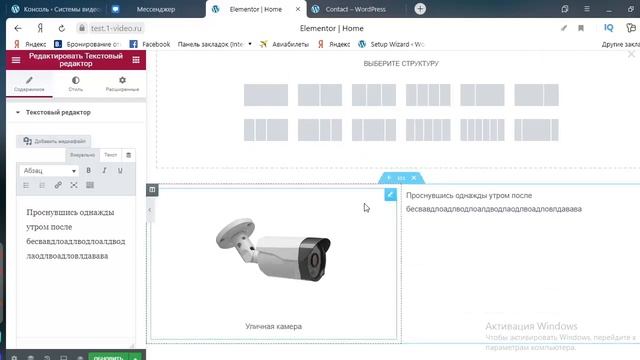The height and width of the screenshot is (360, 640).
Task: Click the blue pencil edit widget icon
Action: tap(390, 195)
